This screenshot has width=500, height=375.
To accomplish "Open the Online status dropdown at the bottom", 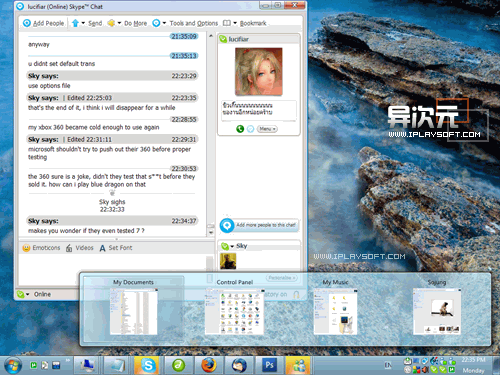I will tap(27, 294).
